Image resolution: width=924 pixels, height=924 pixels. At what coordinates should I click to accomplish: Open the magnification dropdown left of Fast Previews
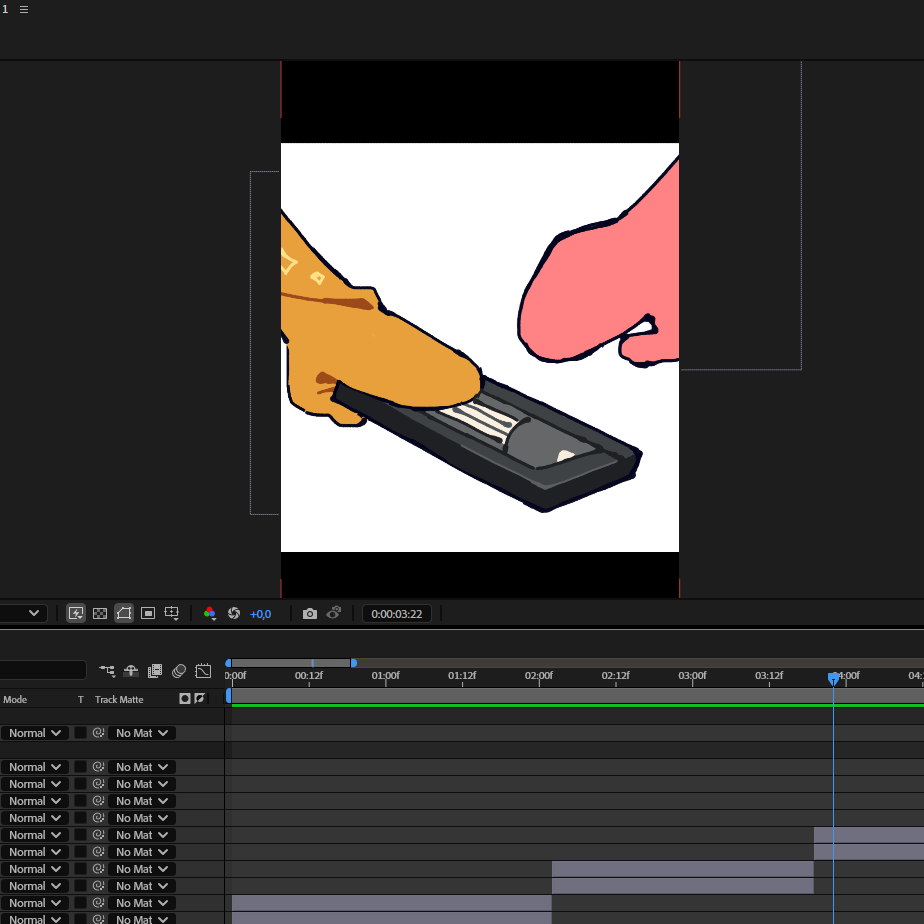pos(24,613)
